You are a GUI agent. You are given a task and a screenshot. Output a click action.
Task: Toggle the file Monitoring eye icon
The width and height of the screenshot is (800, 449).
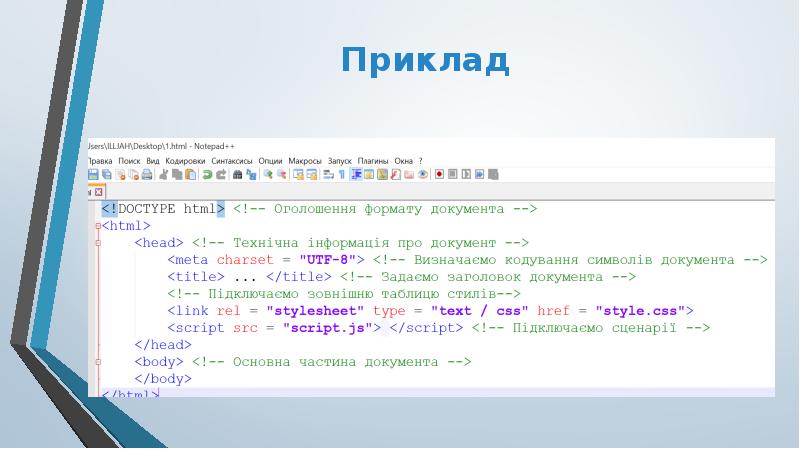pyautogui.click(x=423, y=174)
